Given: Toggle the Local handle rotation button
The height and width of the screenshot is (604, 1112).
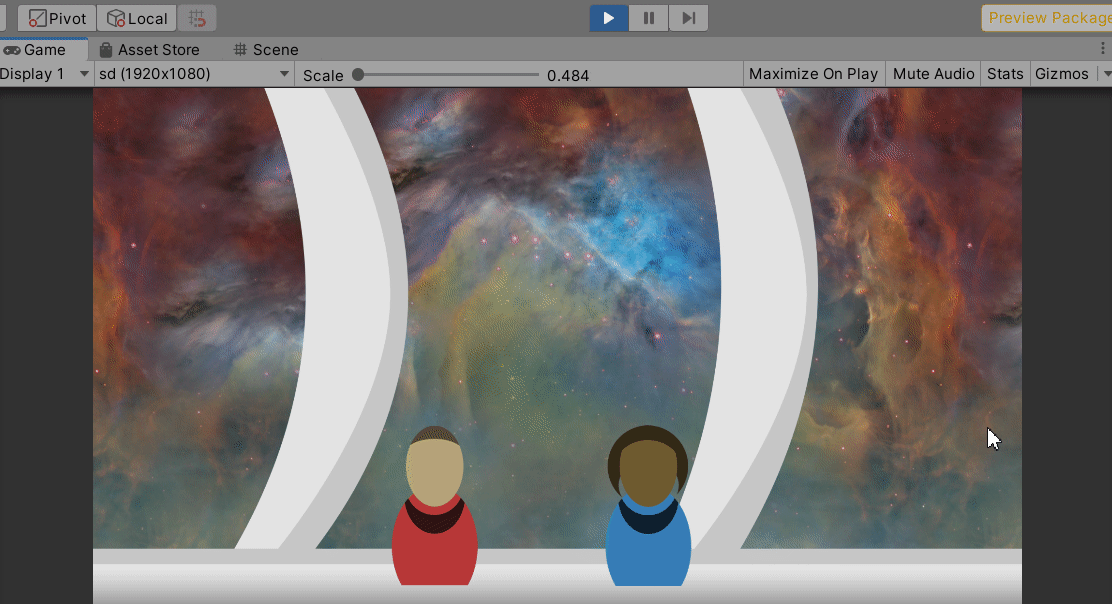Looking at the screenshot, I should click(137, 18).
